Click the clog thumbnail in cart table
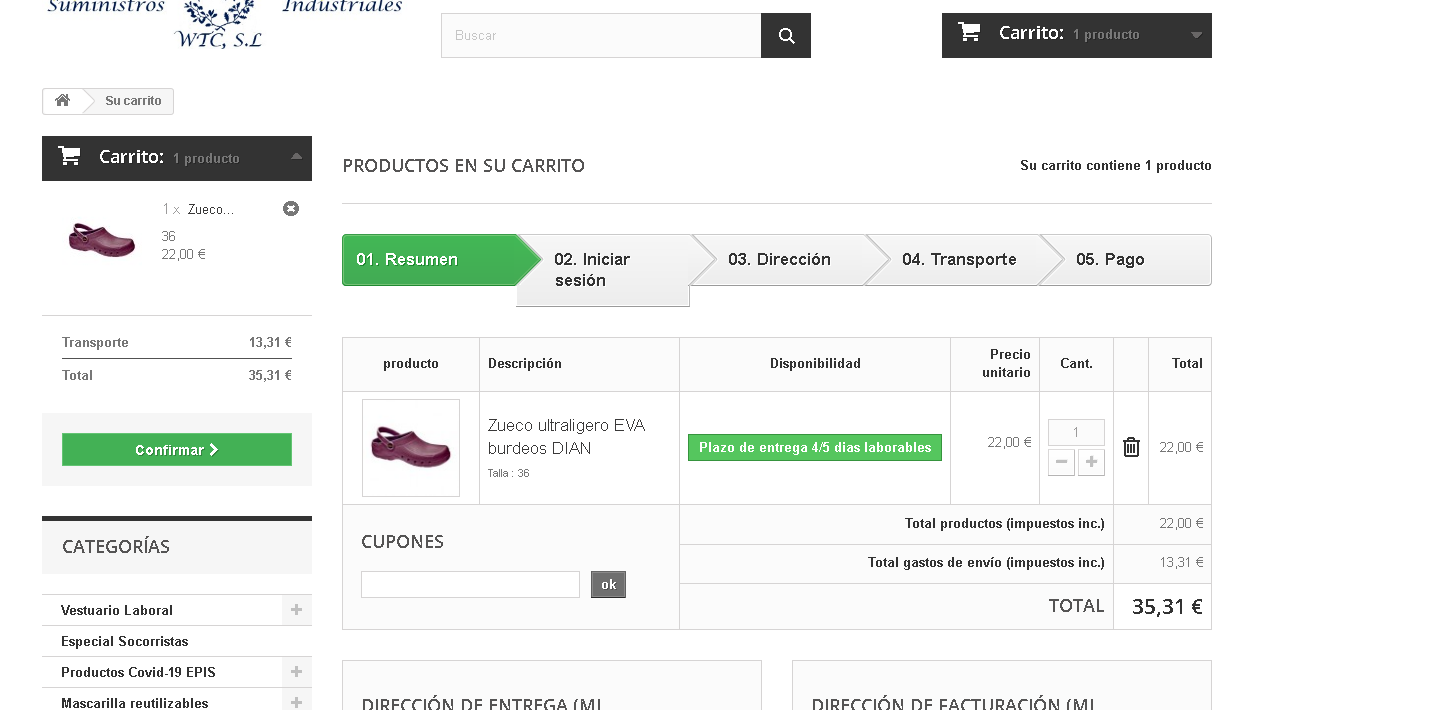 click(411, 447)
